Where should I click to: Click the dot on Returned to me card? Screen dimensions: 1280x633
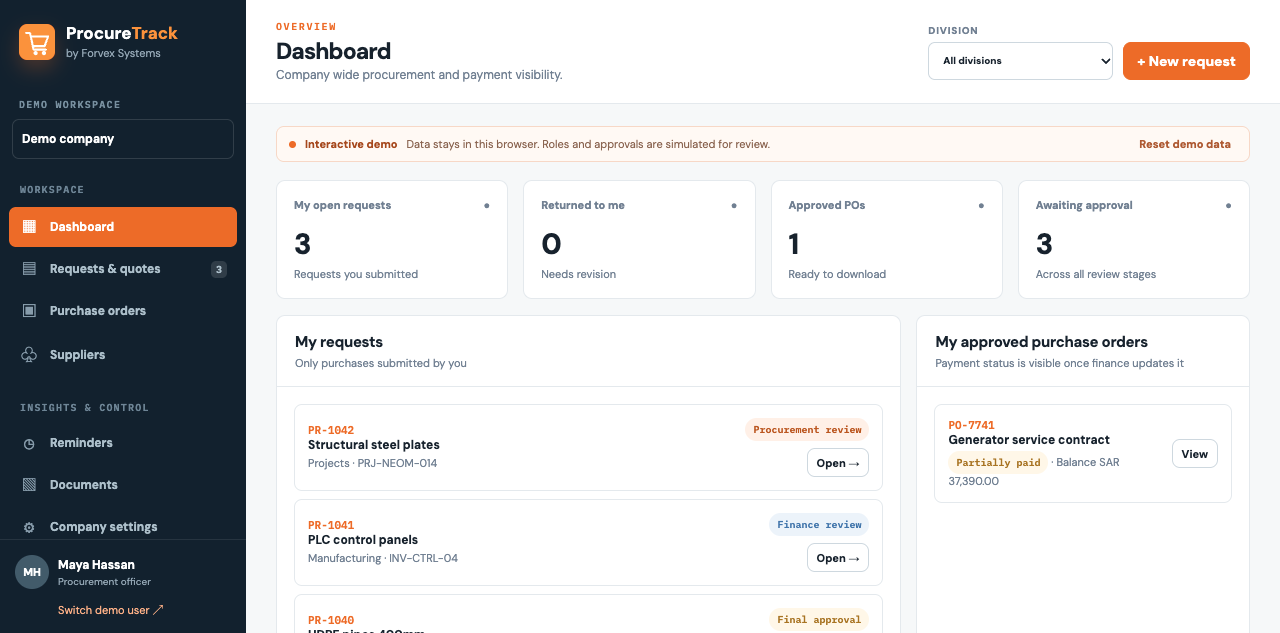[x=734, y=205]
